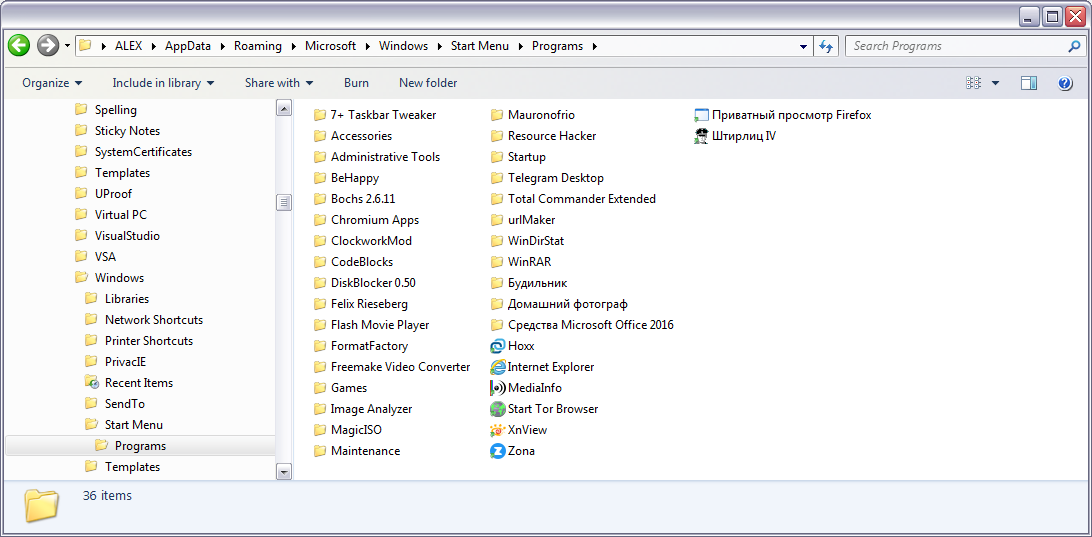Select Network Shortcuts in the tree
Viewport: 1092px width, 537px height.
154,320
